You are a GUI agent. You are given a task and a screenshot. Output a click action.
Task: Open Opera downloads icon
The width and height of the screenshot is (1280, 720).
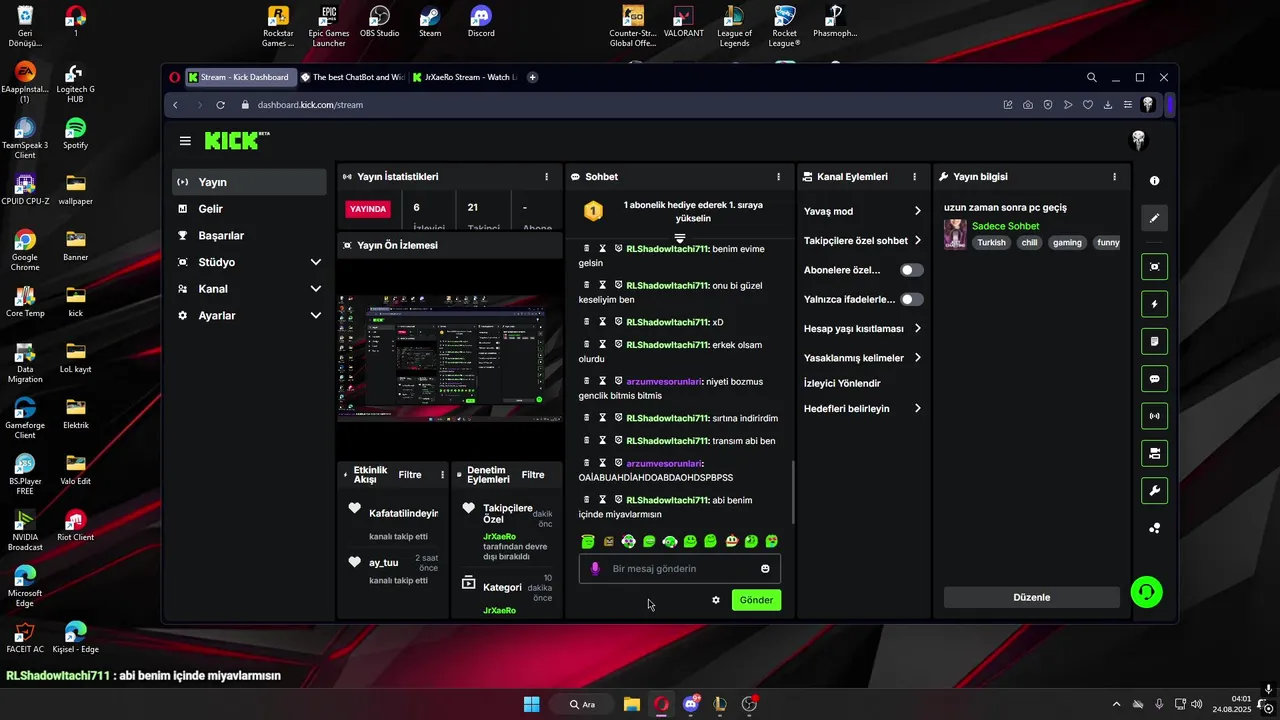tap(1108, 105)
